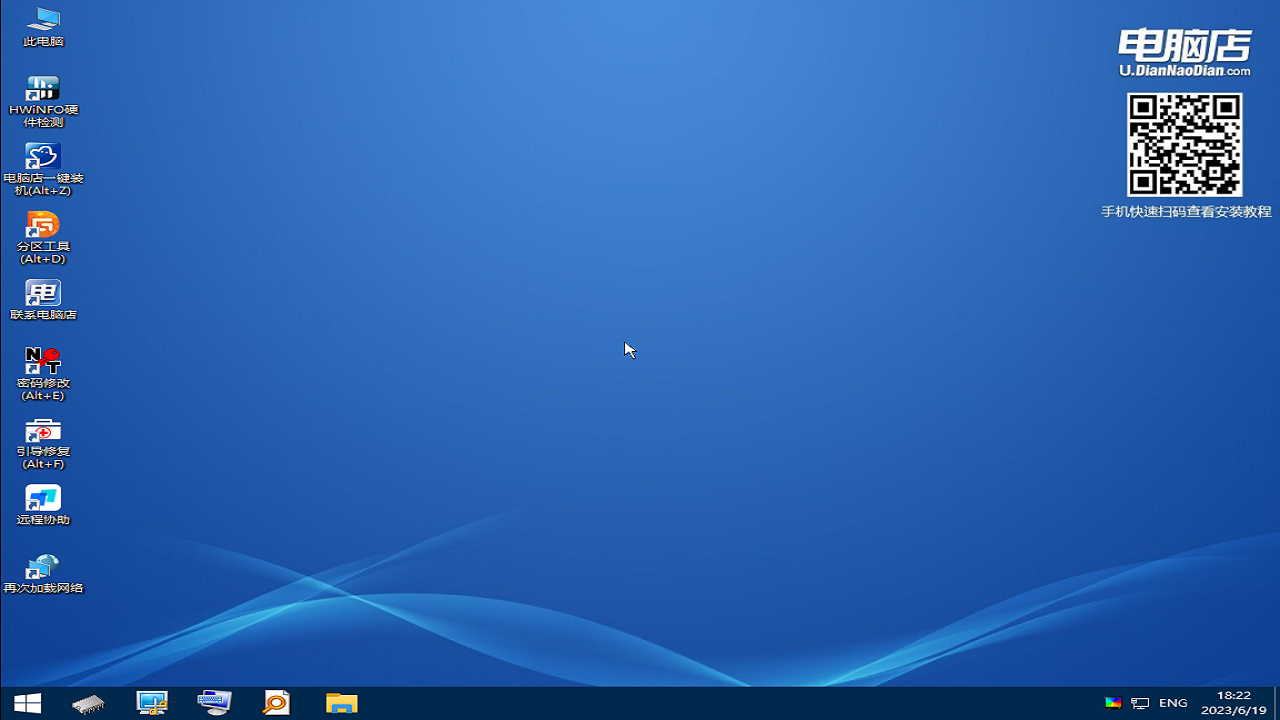Click the memory chip icon on taskbar
The height and width of the screenshot is (720, 1280).
click(89, 703)
